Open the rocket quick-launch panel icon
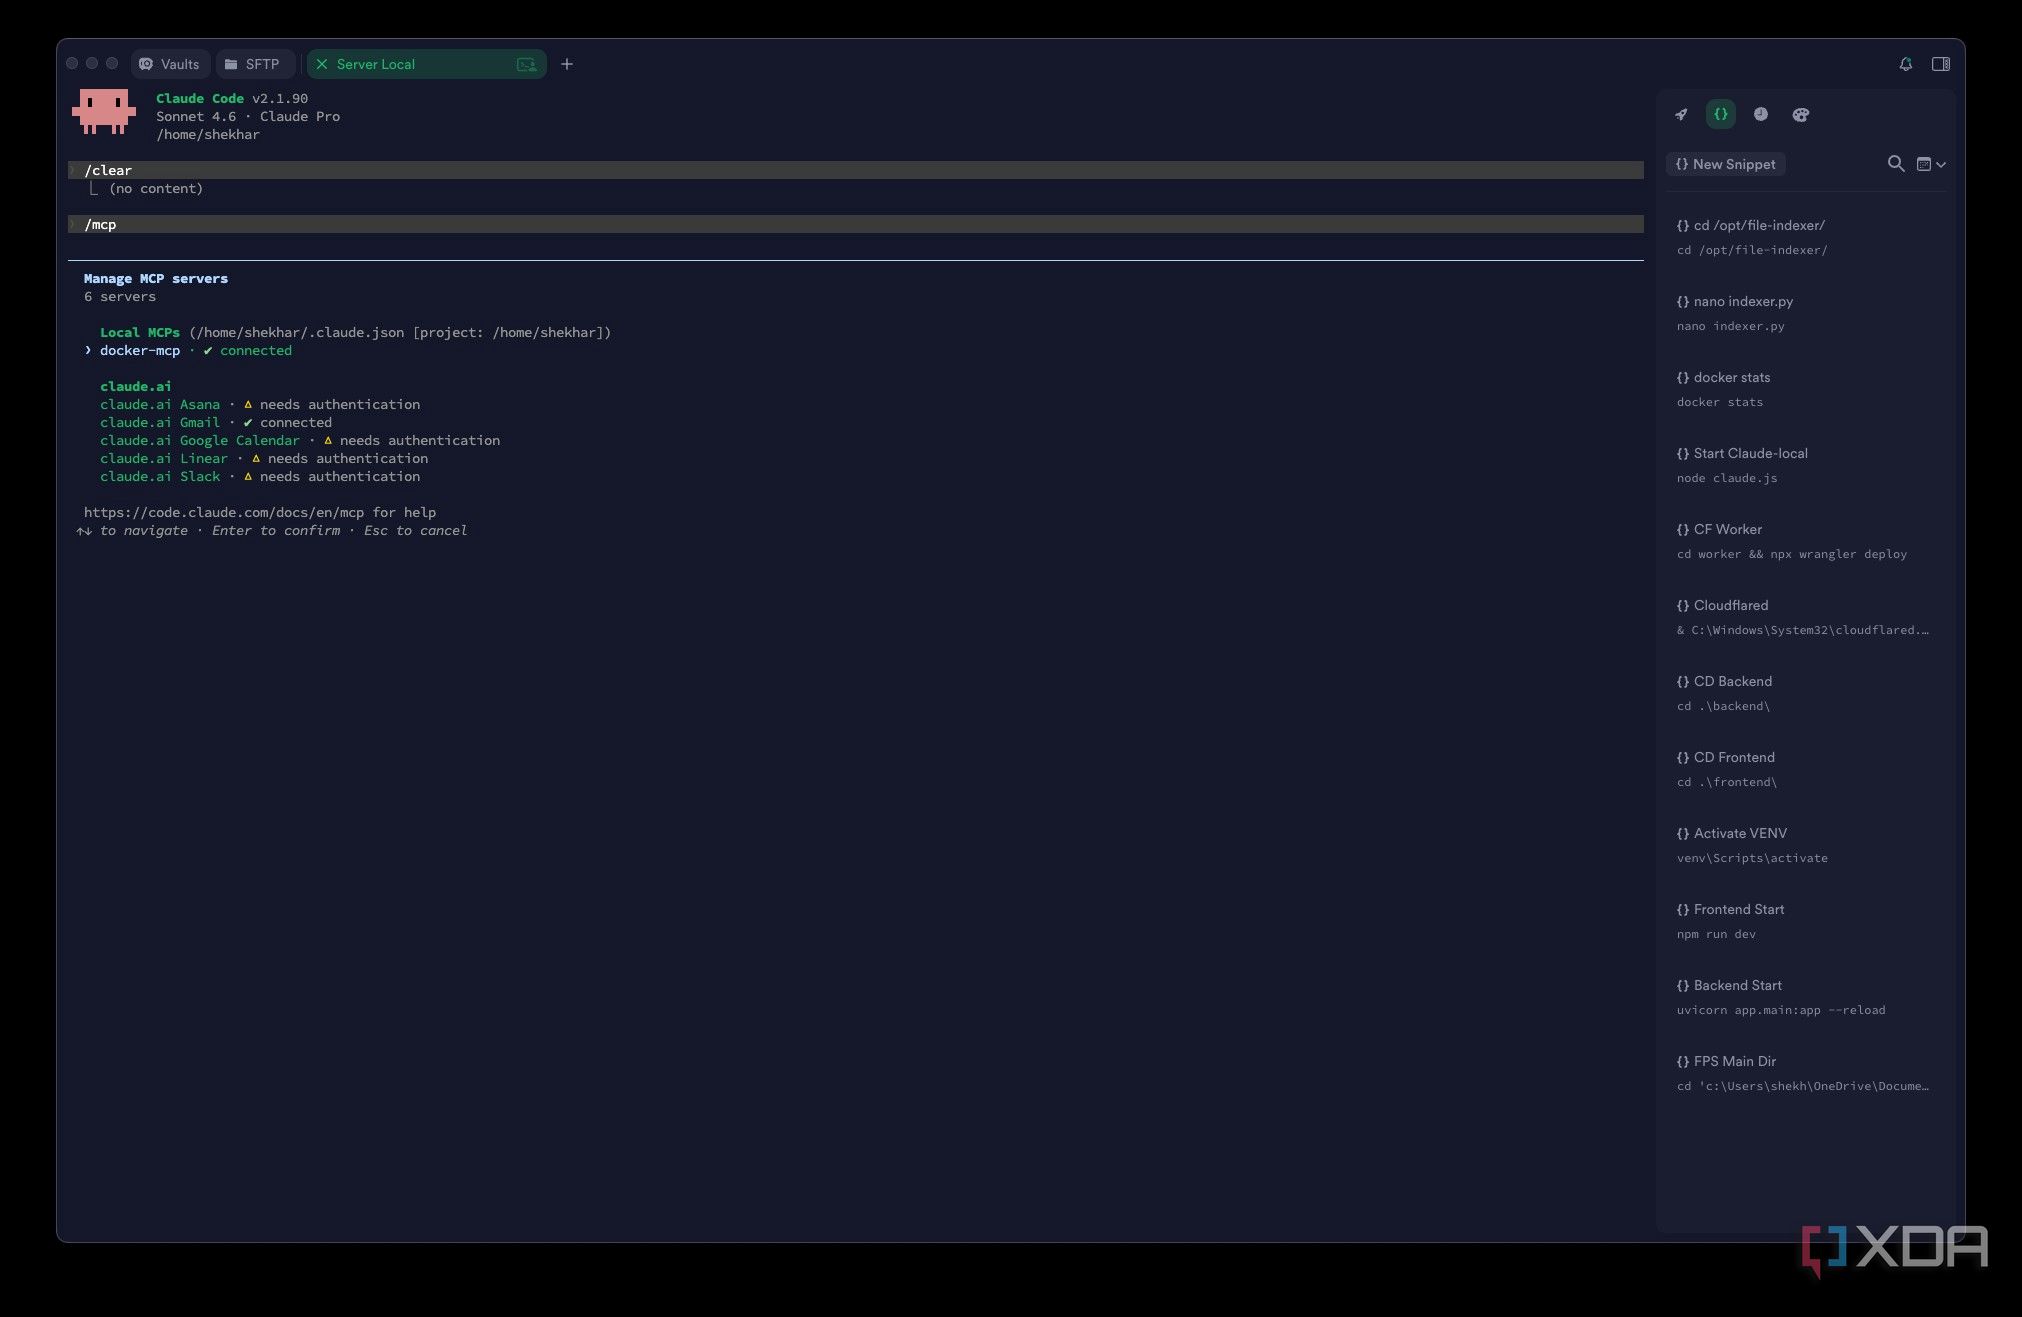The height and width of the screenshot is (1317, 2022). coord(1681,114)
